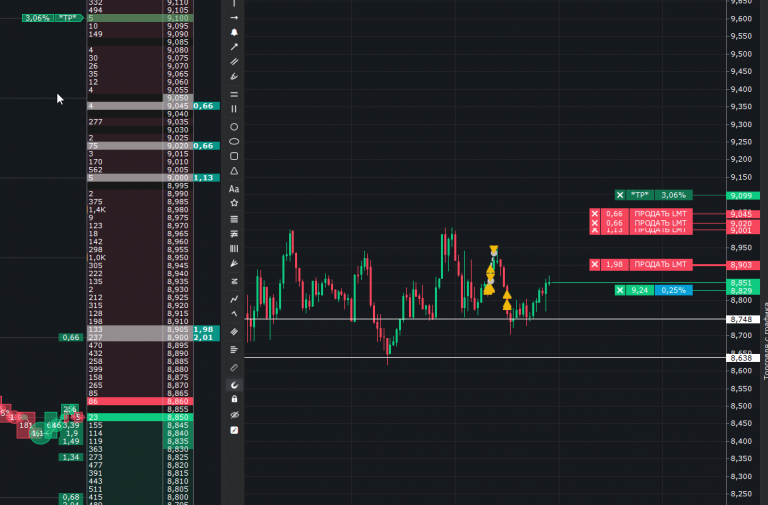Click the 1,13 order tag beside 9,000
Image resolution: width=768 pixels, height=505 pixels.
coord(206,178)
